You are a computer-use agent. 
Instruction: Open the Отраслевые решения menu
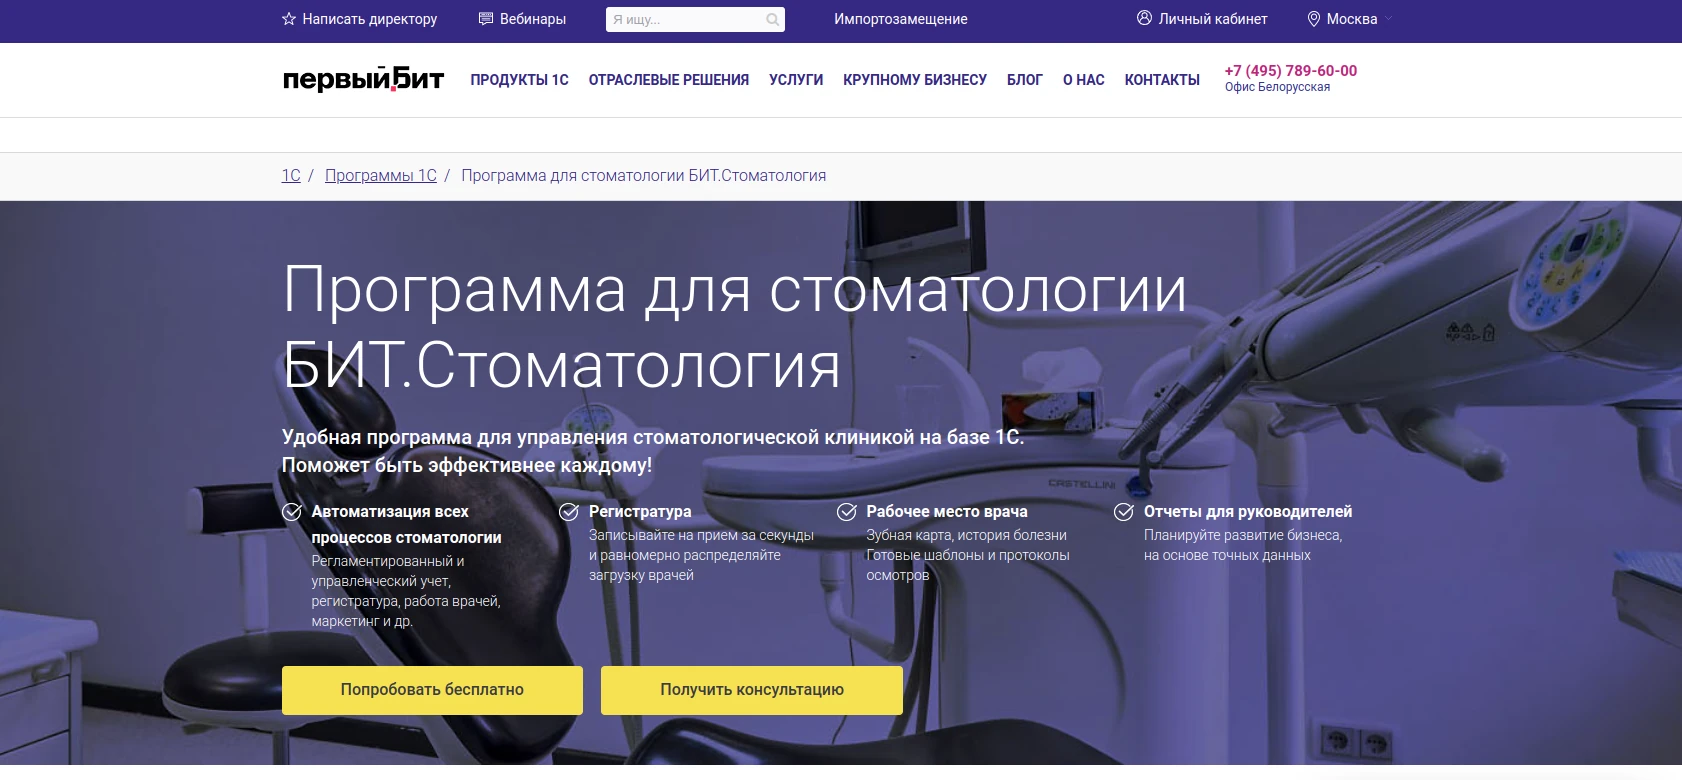coord(668,80)
